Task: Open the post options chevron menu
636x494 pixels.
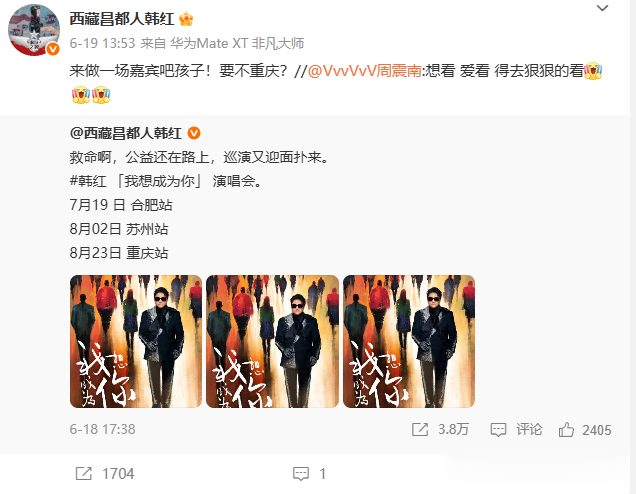Action: click(602, 8)
